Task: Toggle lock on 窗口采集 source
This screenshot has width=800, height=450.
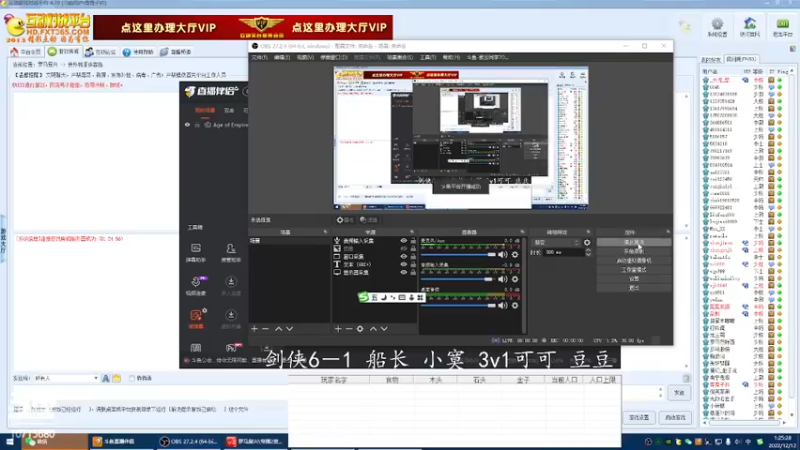Action: pos(413,257)
